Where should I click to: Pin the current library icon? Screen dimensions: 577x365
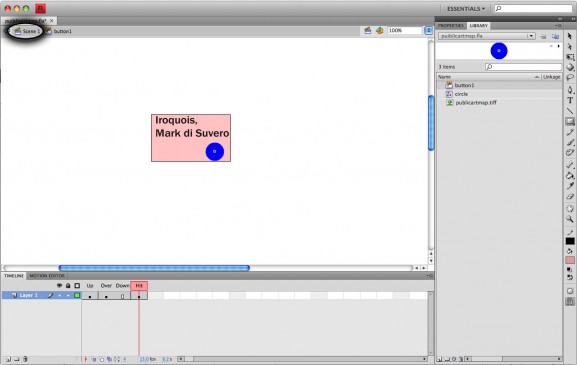[544, 36]
